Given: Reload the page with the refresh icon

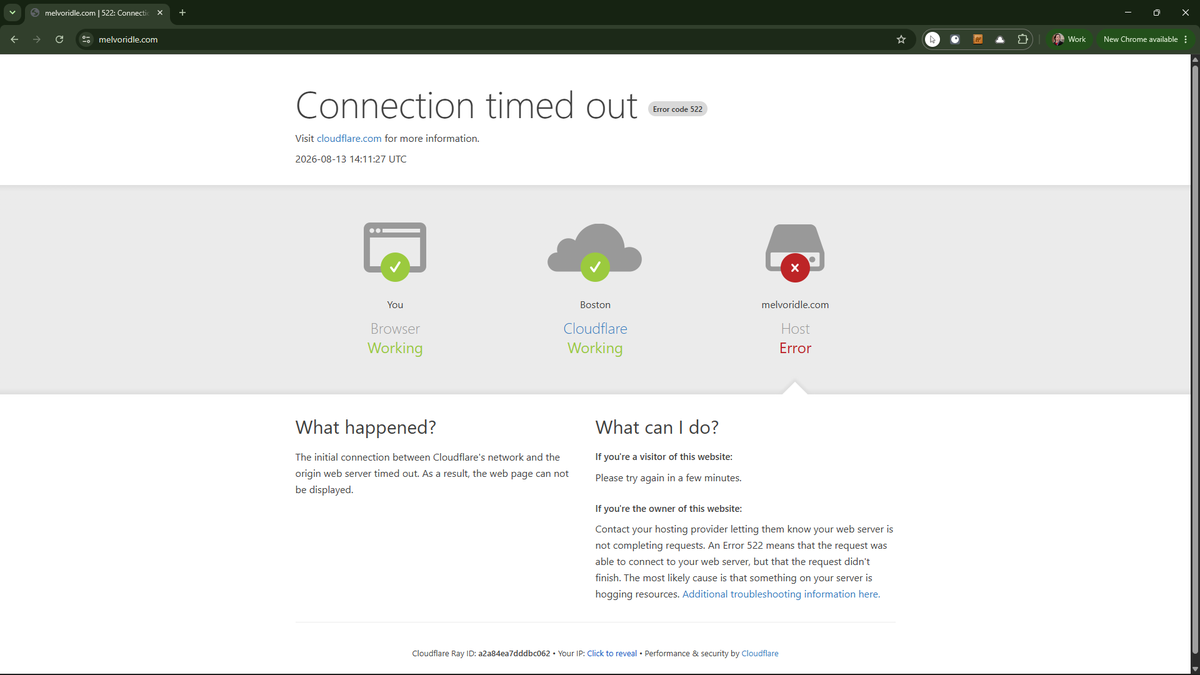Looking at the screenshot, I should tap(60, 39).
